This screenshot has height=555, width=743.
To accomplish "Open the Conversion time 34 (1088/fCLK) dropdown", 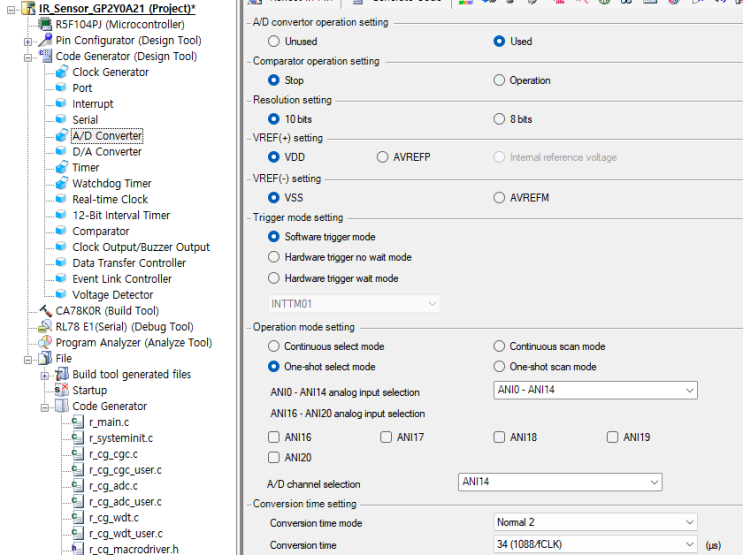I will pyautogui.click(x=595, y=544).
